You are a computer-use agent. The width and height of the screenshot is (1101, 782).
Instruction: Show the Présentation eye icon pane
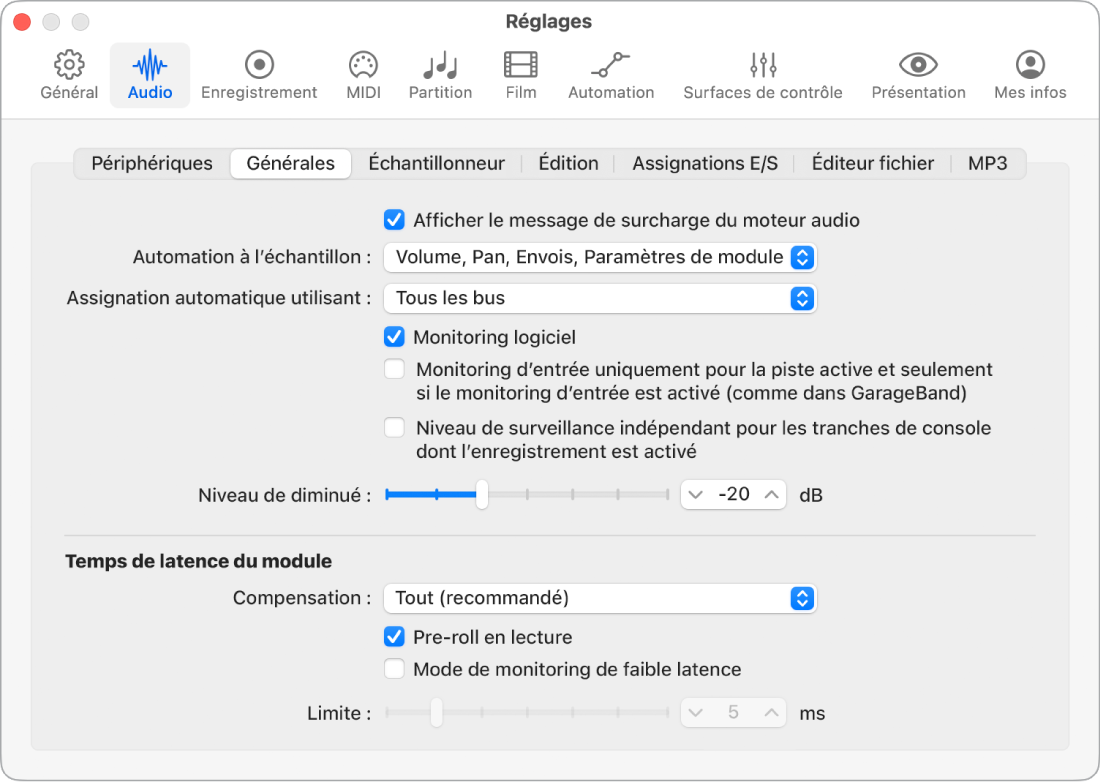918,66
